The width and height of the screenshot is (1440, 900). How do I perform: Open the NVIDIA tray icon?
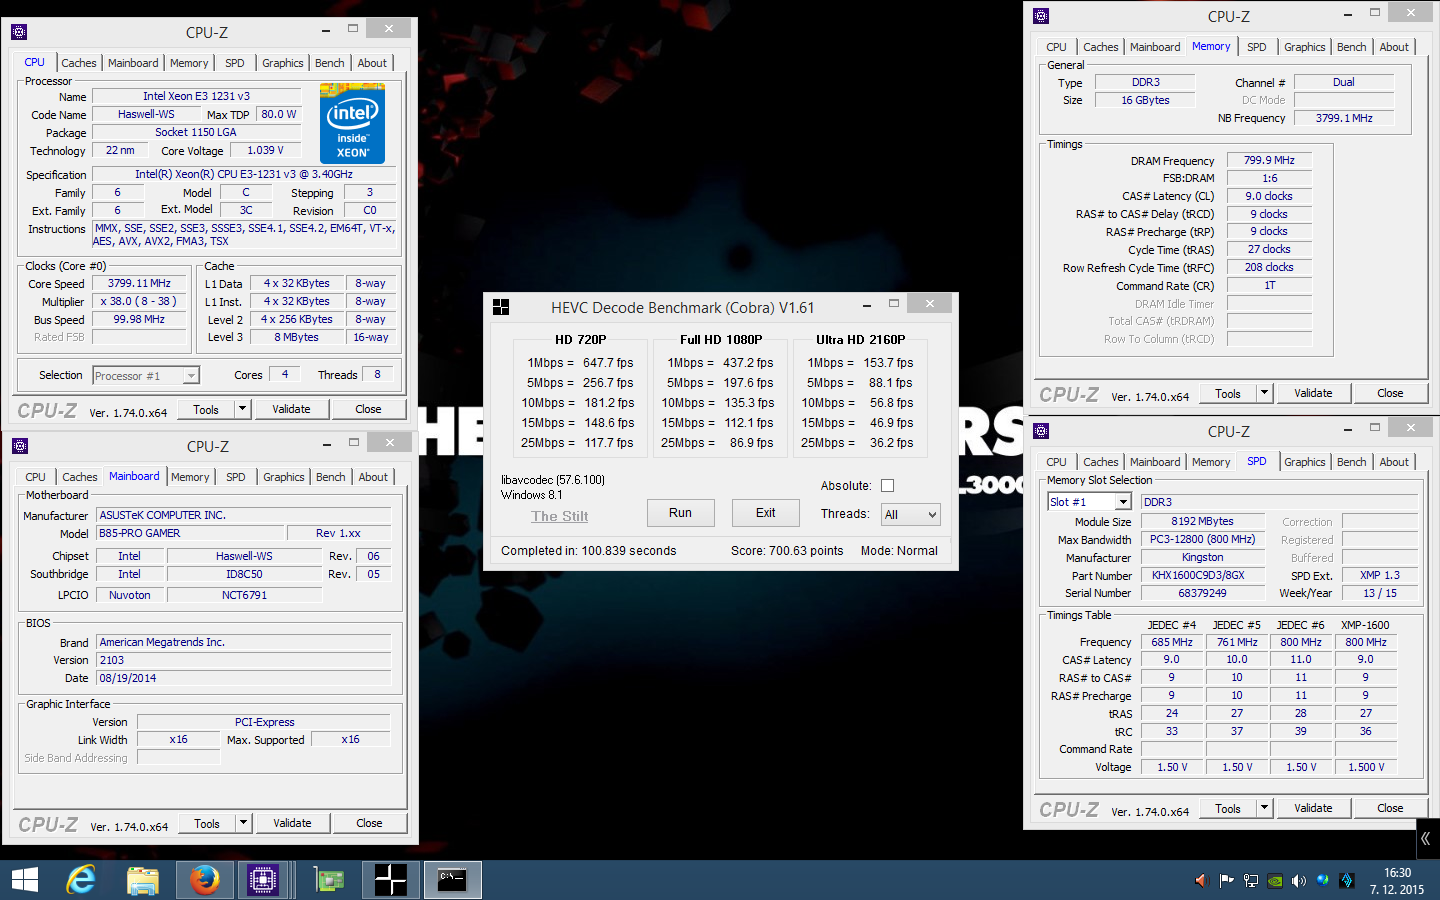click(x=1275, y=881)
